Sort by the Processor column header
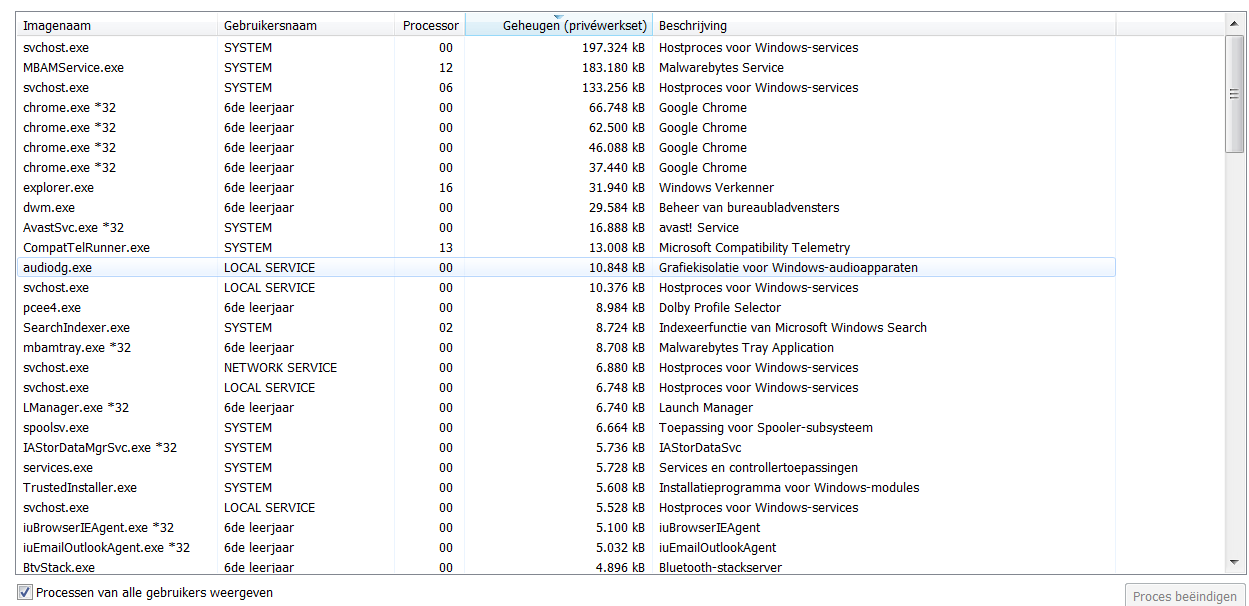 pyautogui.click(x=430, y=26)
